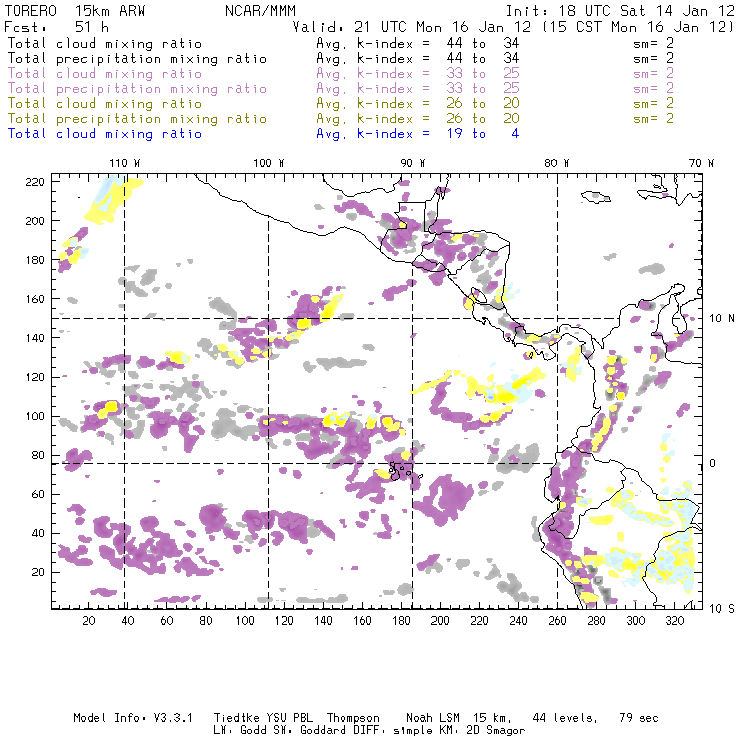Image resolution: width=740 pixels, height=740 pixels.
Task: Select the "Init: 18 UTC Sat 14 Jan 12" text
Action: point(620,10)
